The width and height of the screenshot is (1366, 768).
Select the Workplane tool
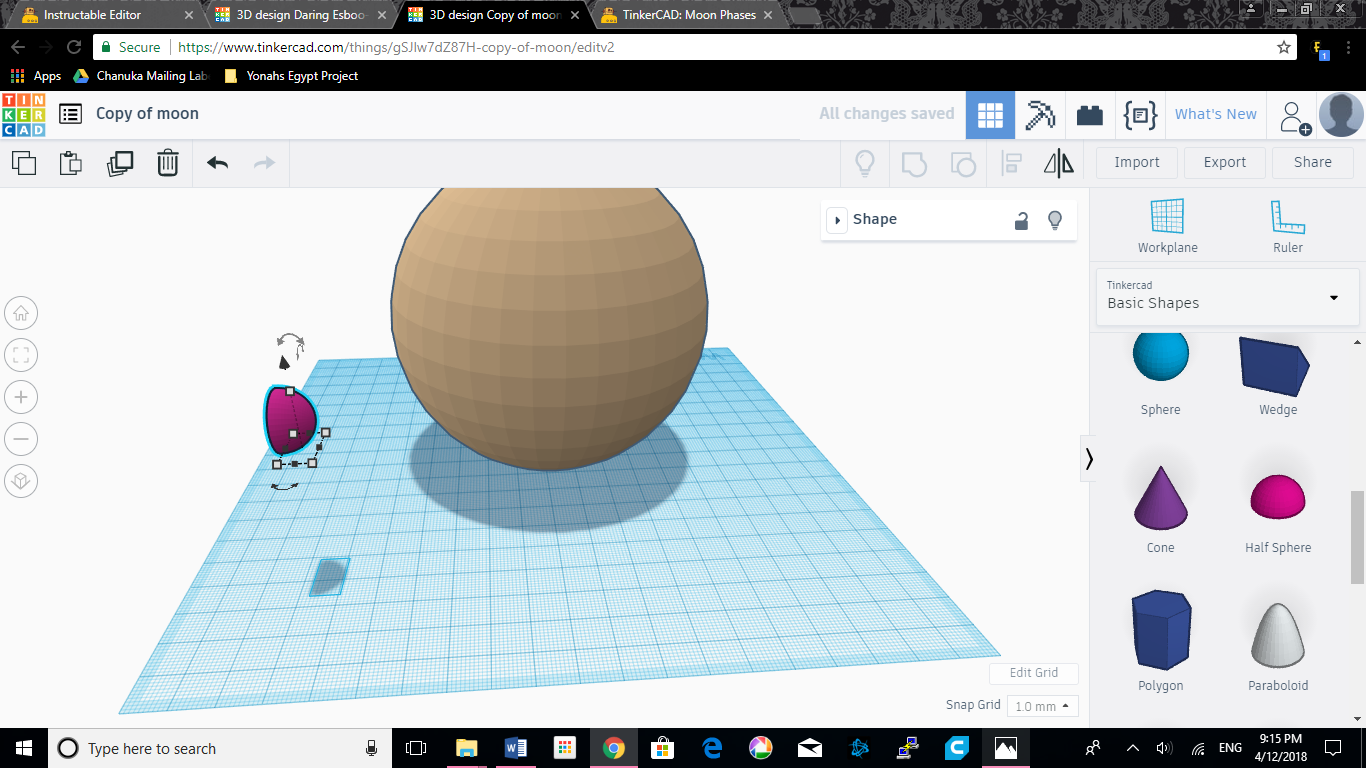pos(1167,226)
